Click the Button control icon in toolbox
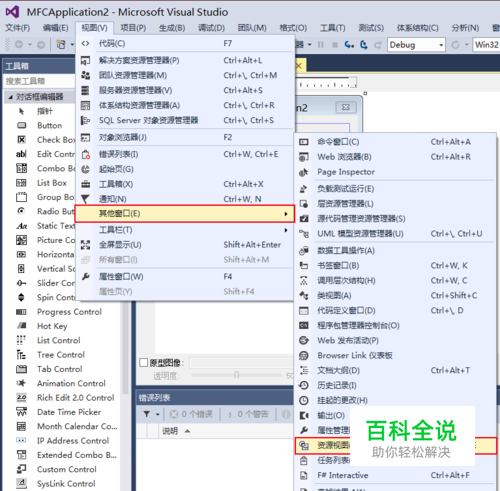The image size is (500, 491). click(21, 125)
